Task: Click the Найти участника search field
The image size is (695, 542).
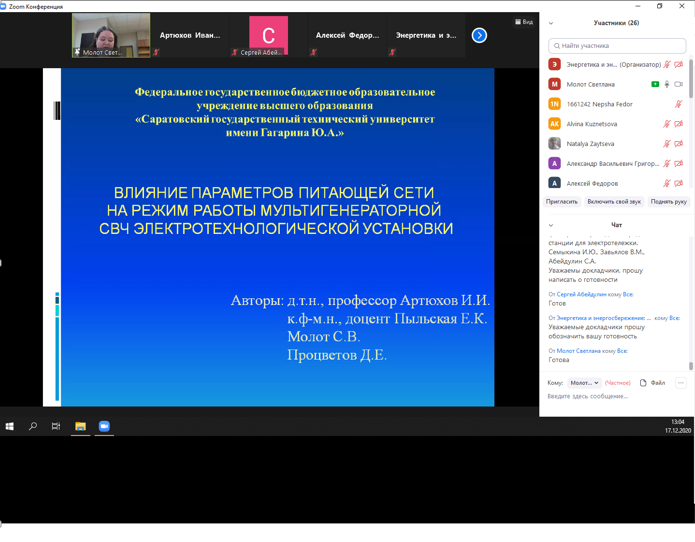Action: tap(617, 46)
